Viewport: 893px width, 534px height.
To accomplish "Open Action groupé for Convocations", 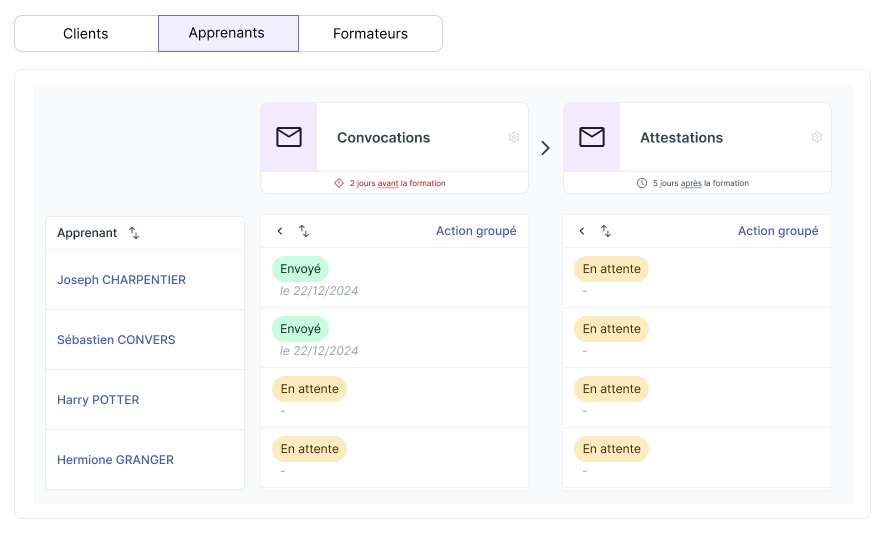I will (476, 231).
